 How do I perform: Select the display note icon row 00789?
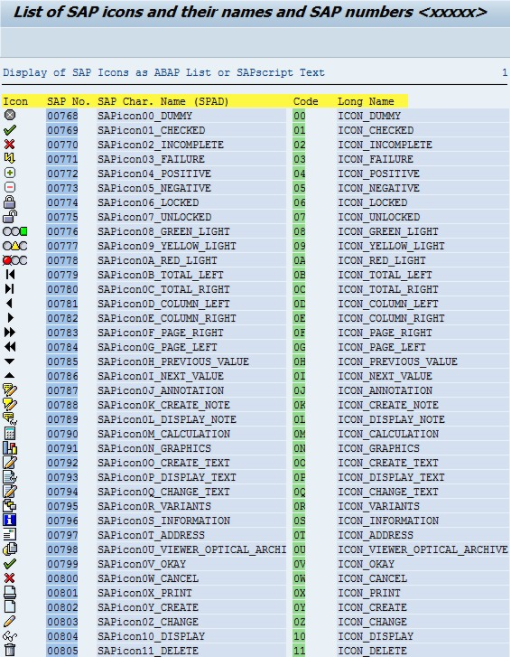tap(10, 419)
